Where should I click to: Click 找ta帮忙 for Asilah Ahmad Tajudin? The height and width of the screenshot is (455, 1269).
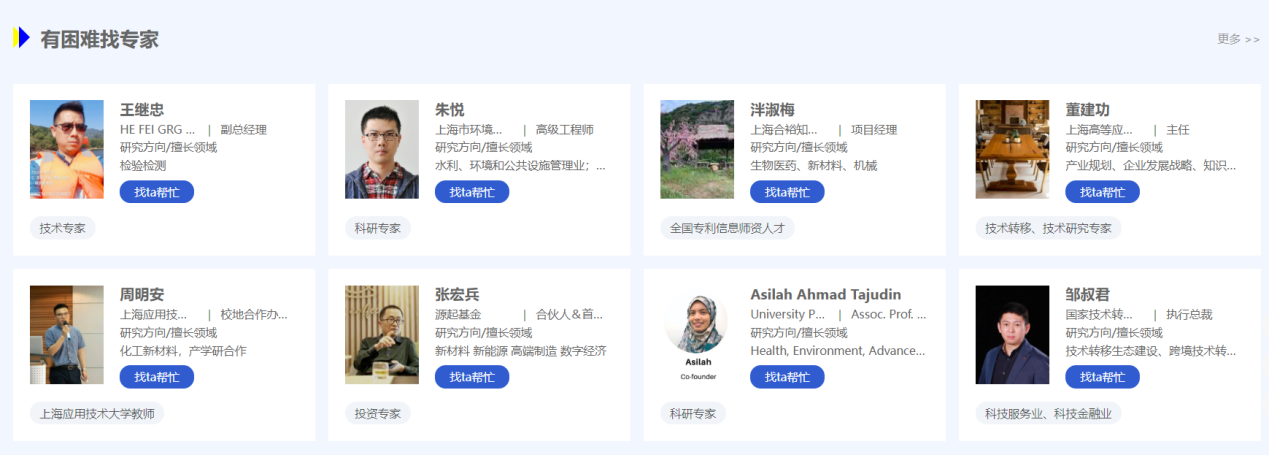tap(787, 377)
